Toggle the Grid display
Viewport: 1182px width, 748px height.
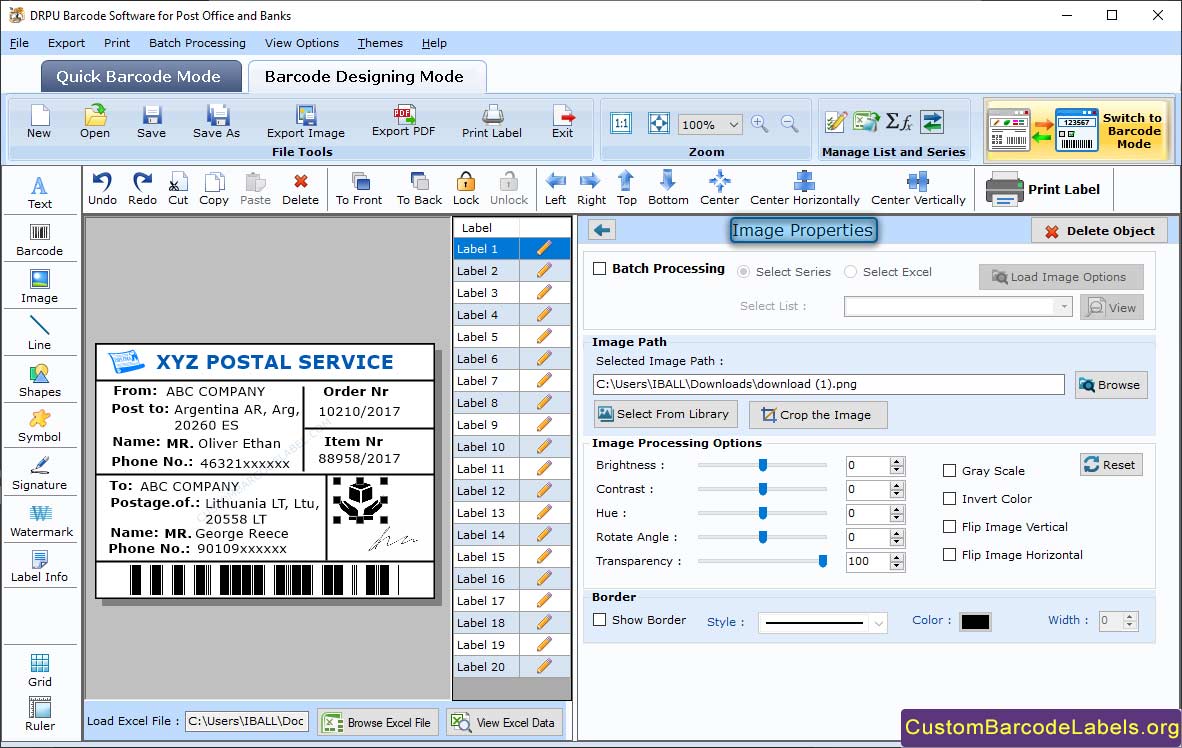click(39, 670)
